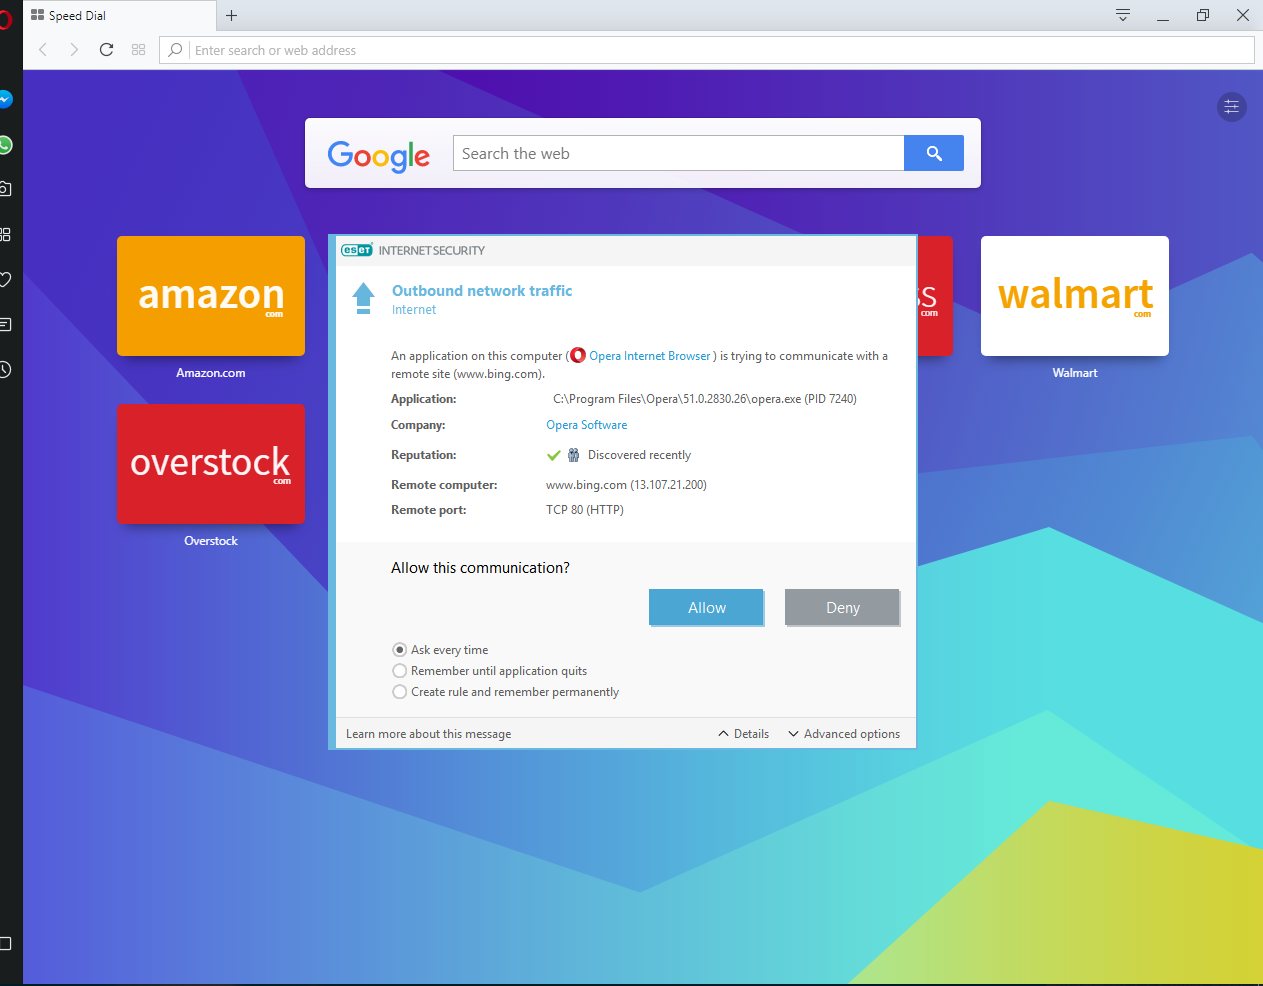
Task: Click the opera.exe application path text
Action: click(x=705, y=399)
